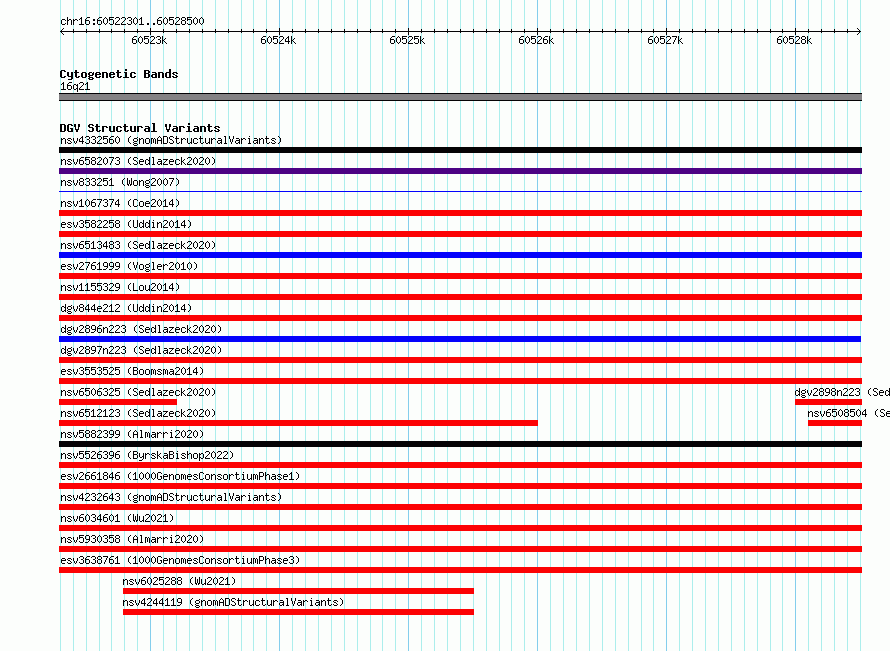Open variant label nsv6034601 (Wu2021)
The height and width of the screenshot is (651, 890).
tap(117, 518)
